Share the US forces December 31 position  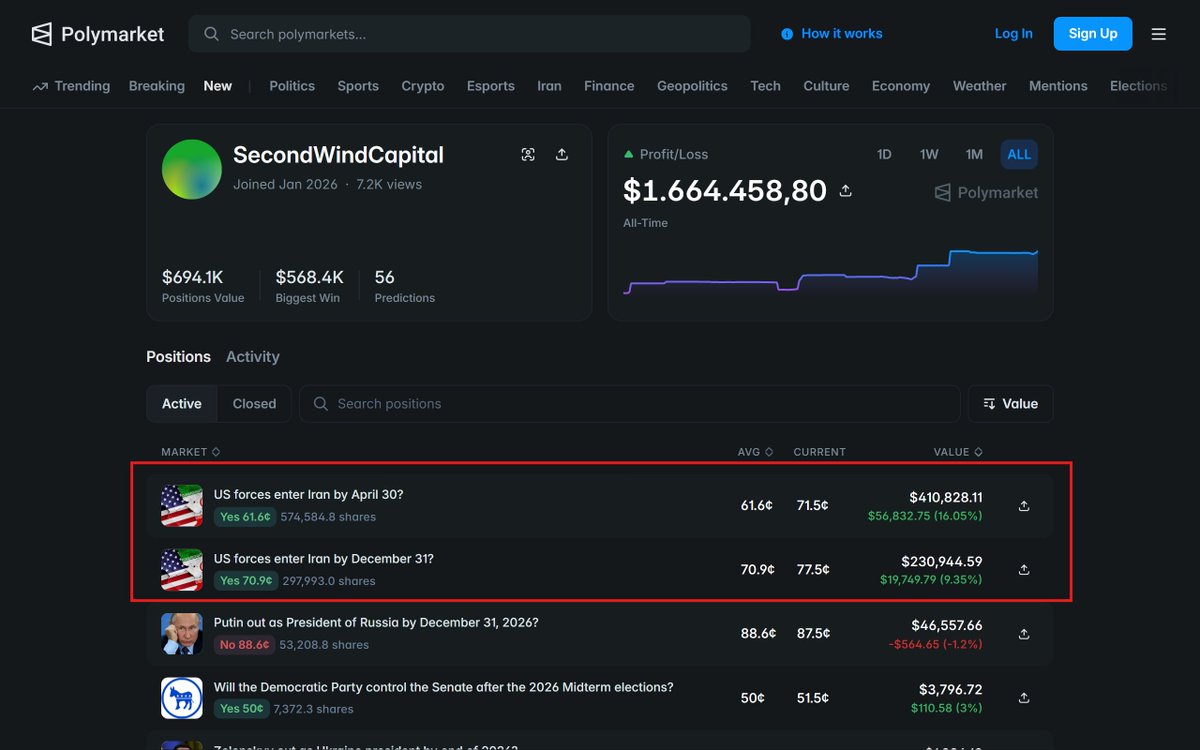(x=1024, y=570)
